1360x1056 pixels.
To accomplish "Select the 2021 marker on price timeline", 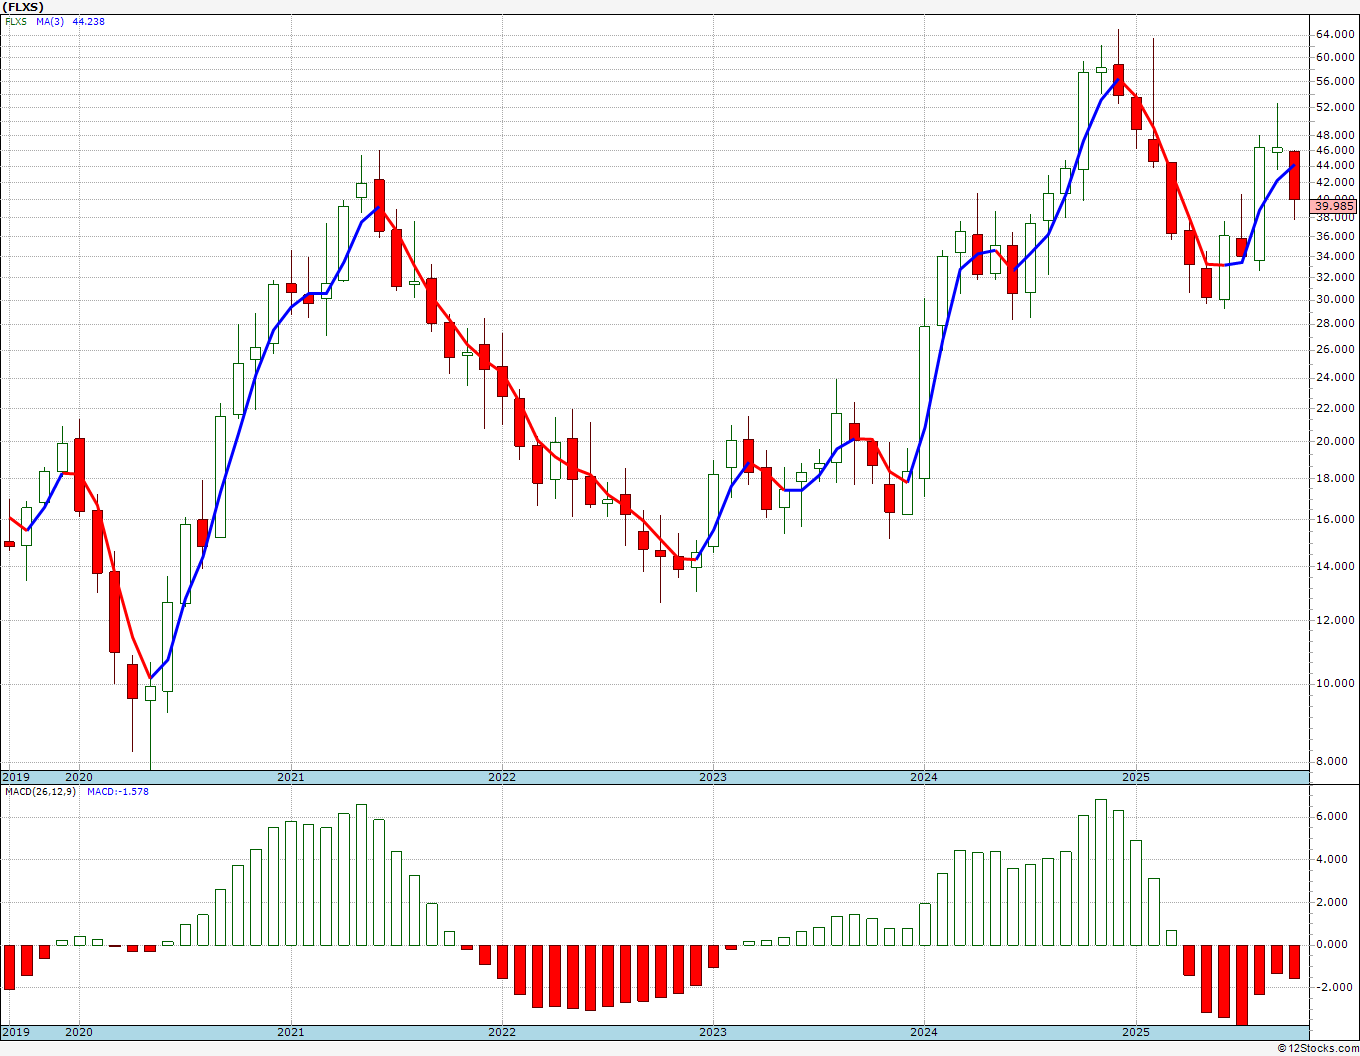I will 291,777.
